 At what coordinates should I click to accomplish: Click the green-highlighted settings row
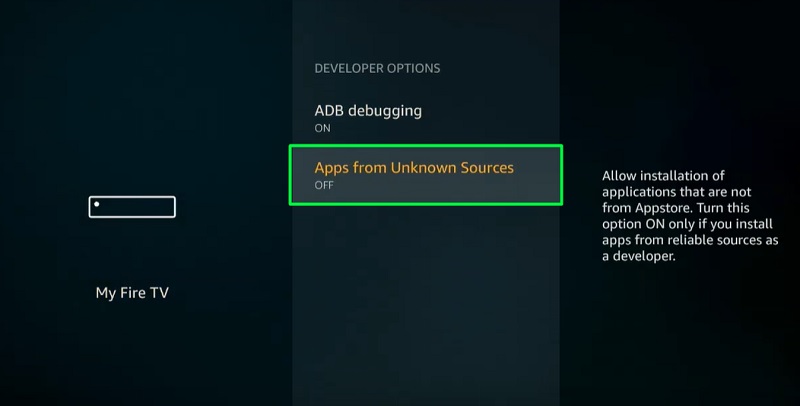[426, 175]
